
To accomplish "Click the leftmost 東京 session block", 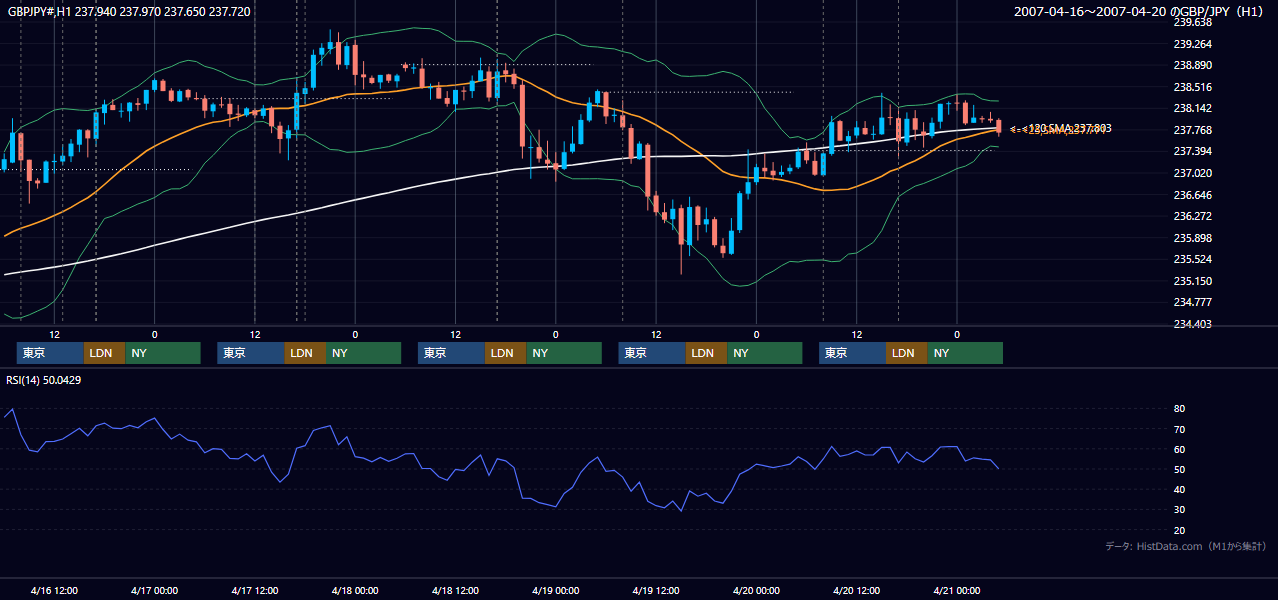I will pos(50,353).
